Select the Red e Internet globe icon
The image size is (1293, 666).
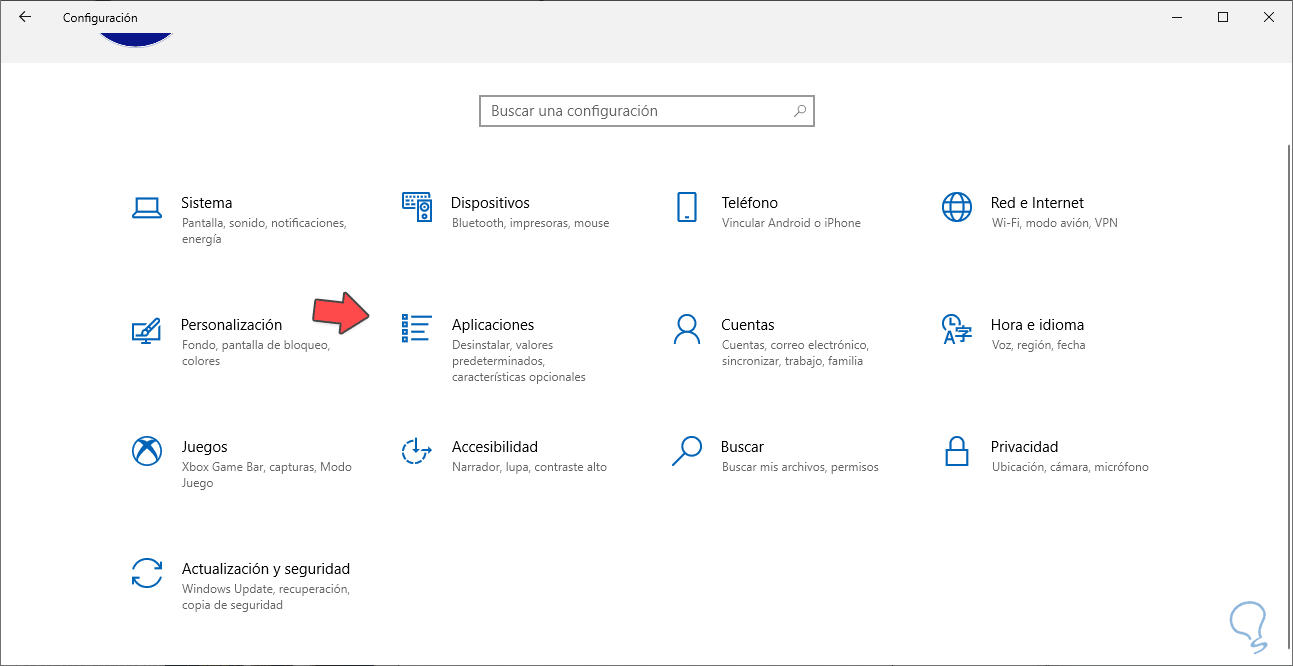(957, 207)
